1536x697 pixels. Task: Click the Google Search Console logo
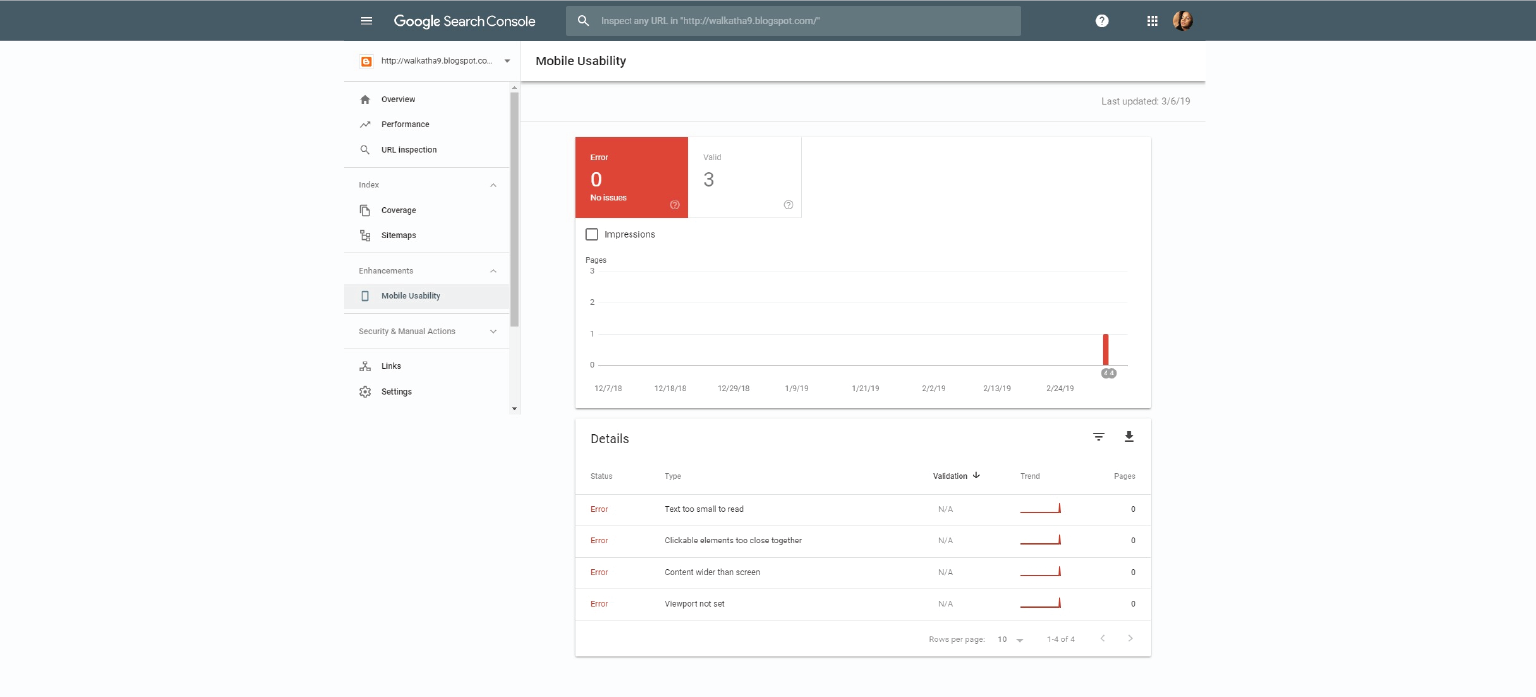click(464, 21)
